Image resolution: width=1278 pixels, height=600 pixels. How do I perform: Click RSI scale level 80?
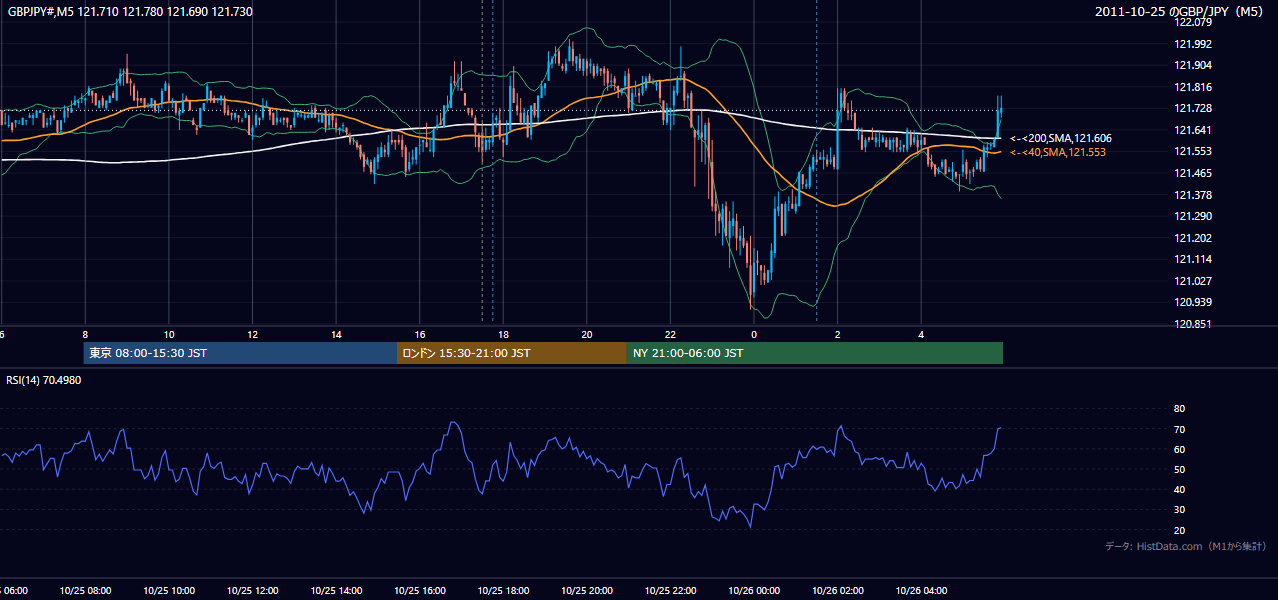pos(1179,409)
